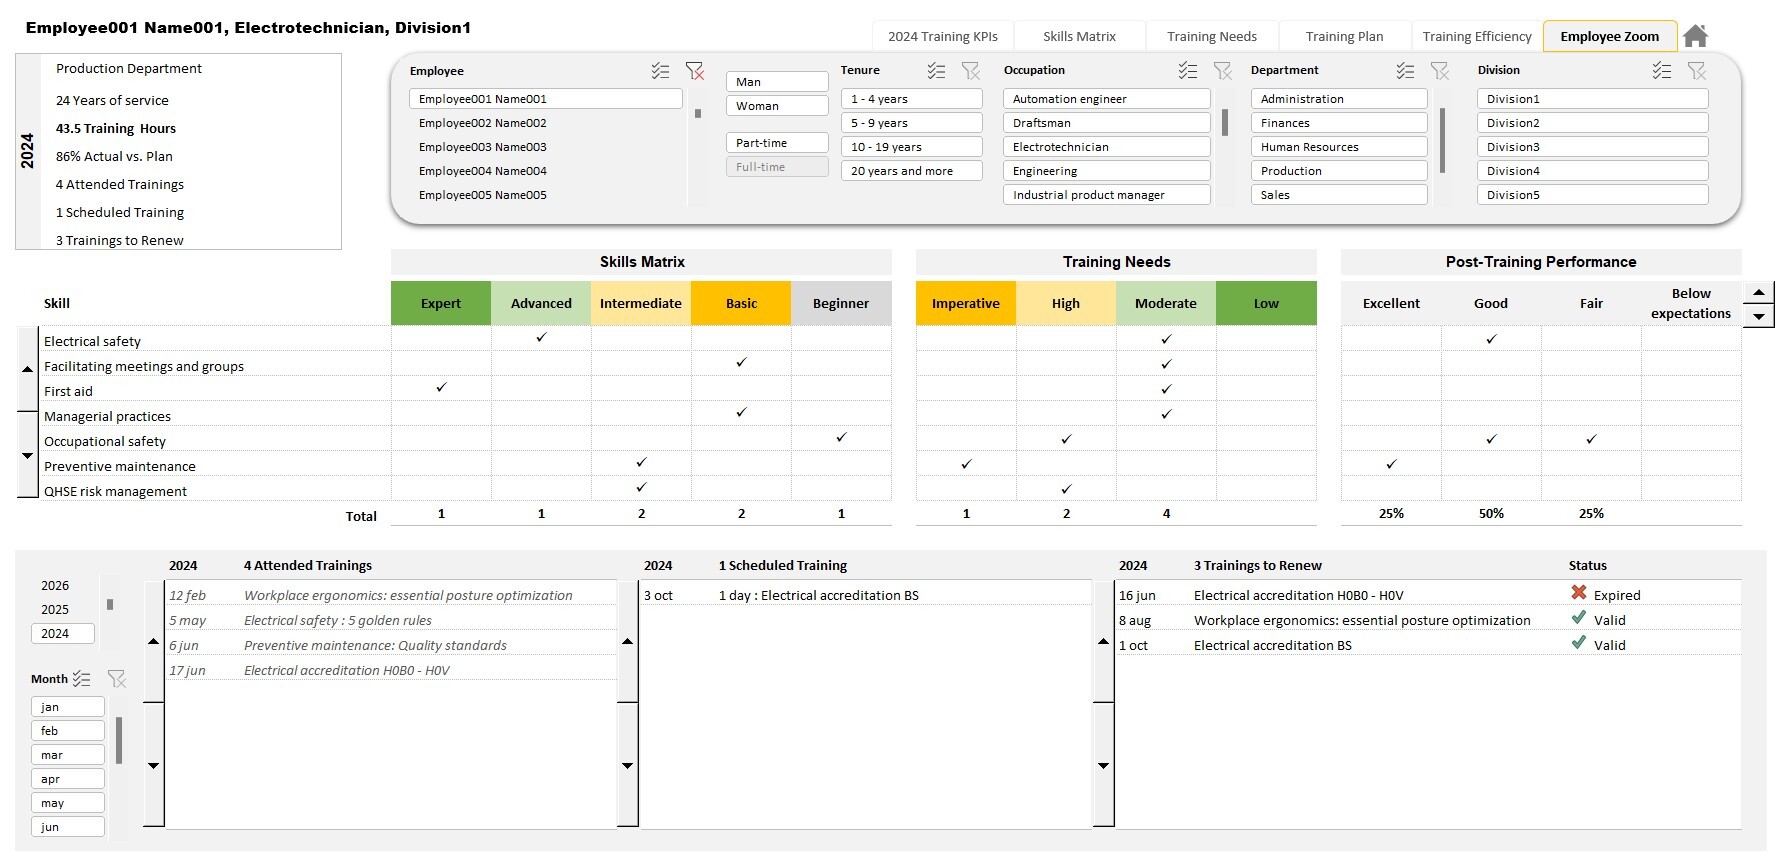Toggle multi-select in Division slicer
Image resolution: width=1786 pixels, height=864 pixels.
[x=1662, y=71]
